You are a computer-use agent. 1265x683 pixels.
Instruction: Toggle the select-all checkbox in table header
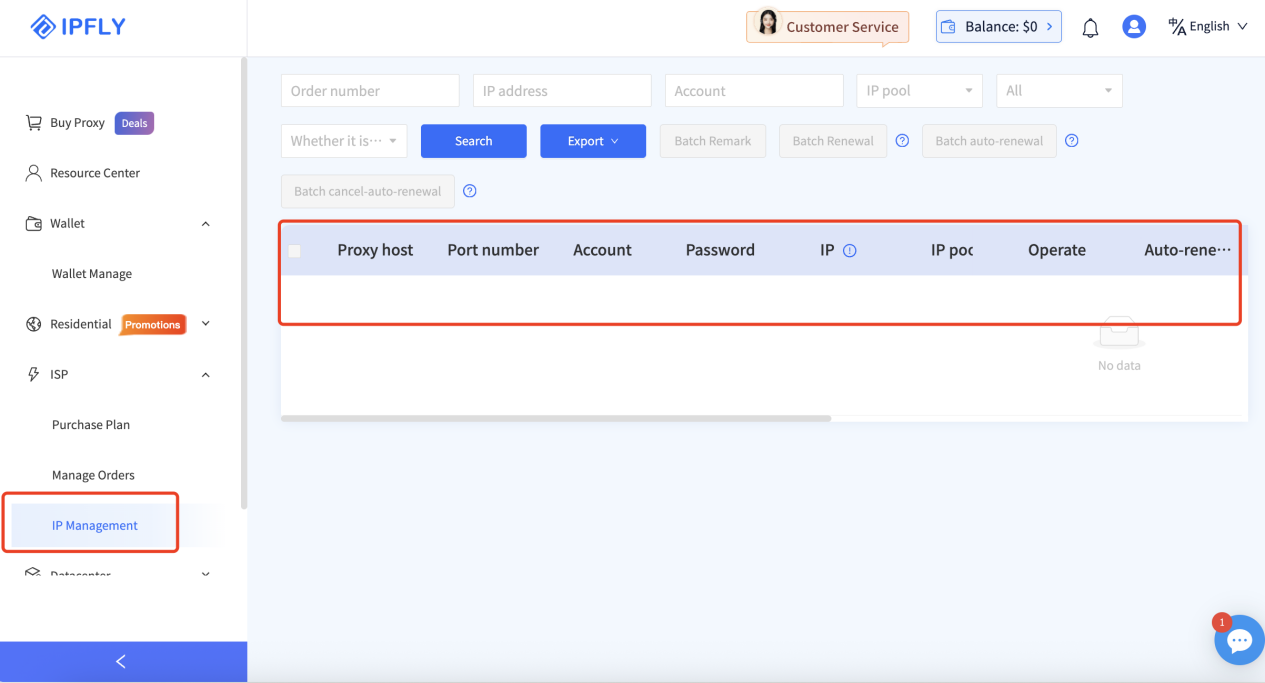[294, 251]
